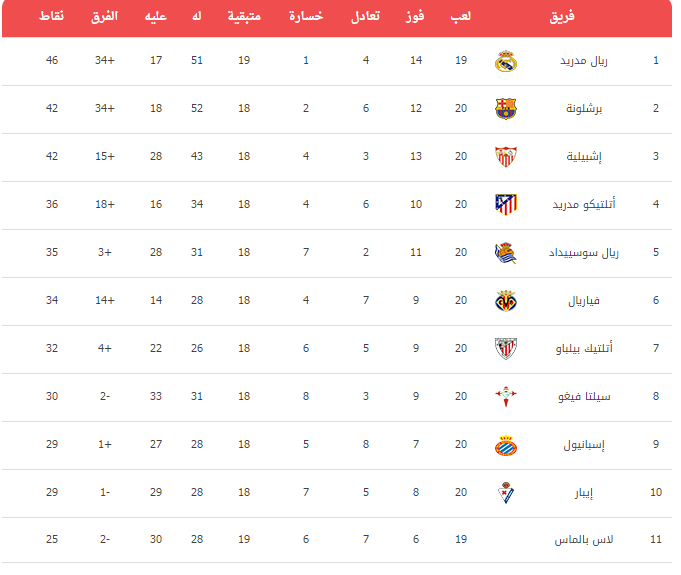Open the برشلونة team name link
Screen dimensions: 681x575
coord(583,109)
